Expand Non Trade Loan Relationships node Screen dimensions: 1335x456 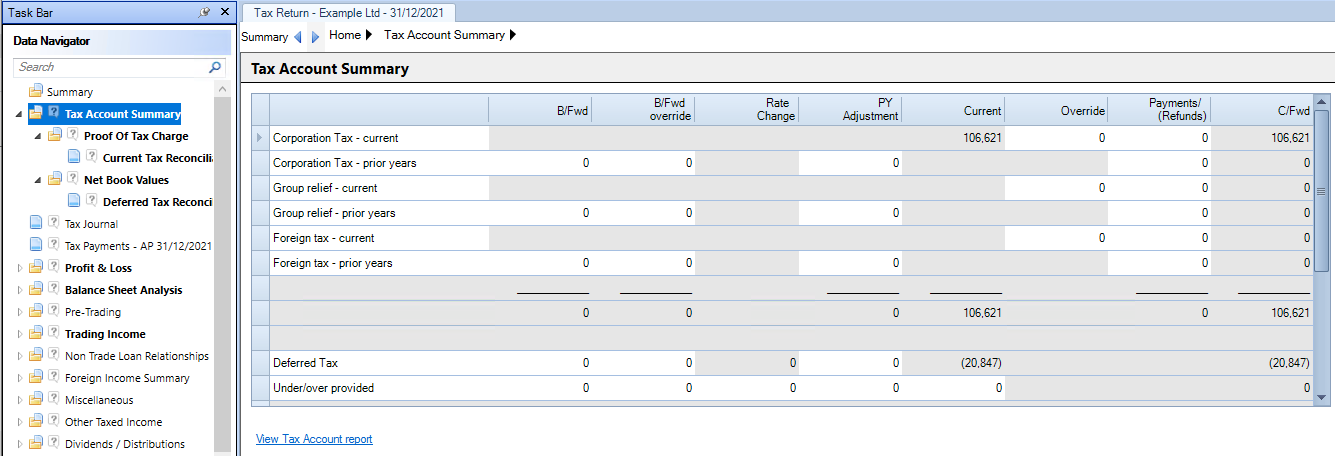click(20, 355)
